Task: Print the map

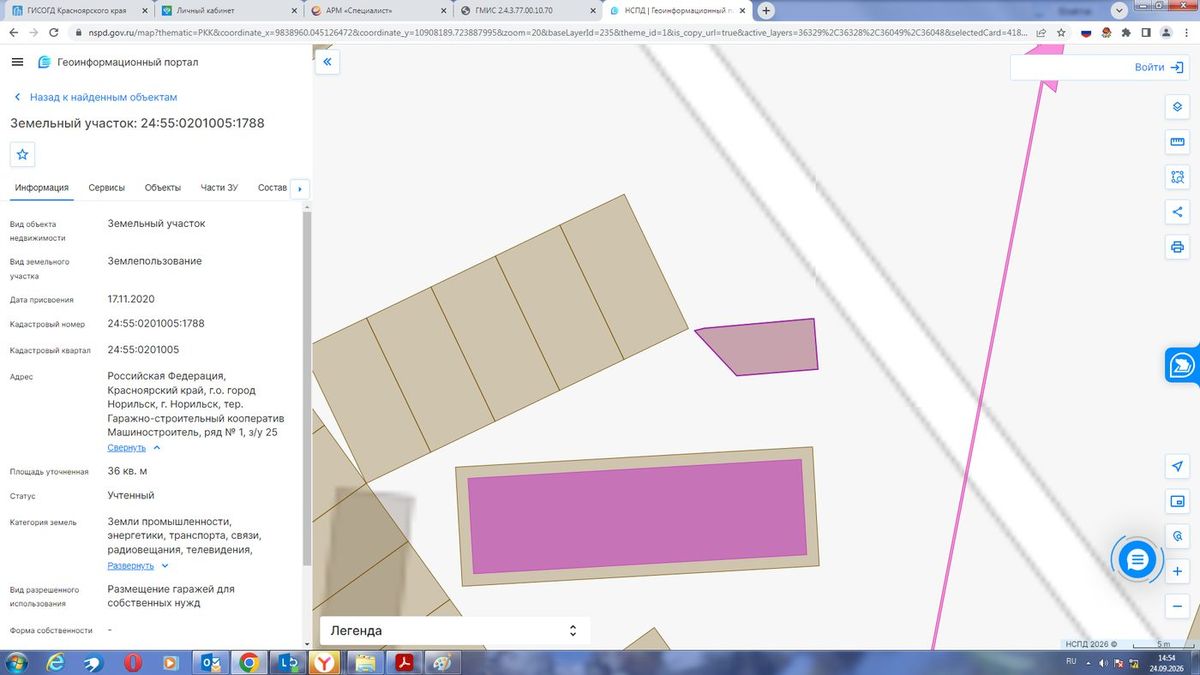Action: [x=1177, y=247]
